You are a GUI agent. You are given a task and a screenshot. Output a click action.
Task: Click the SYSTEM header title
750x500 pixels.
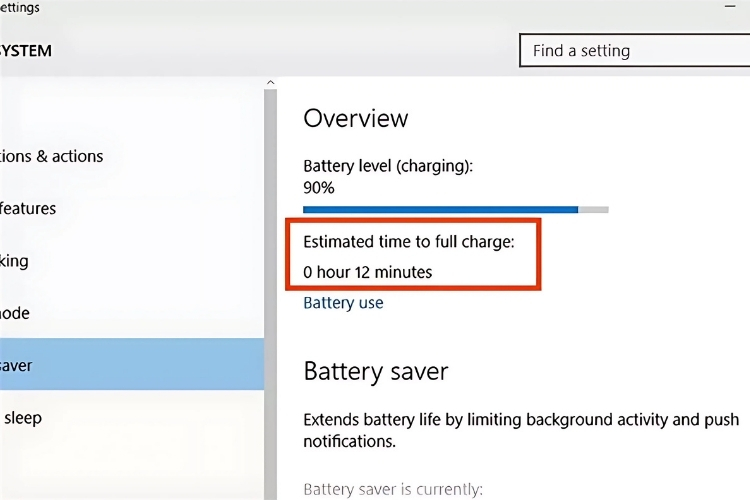click(25, 50)
